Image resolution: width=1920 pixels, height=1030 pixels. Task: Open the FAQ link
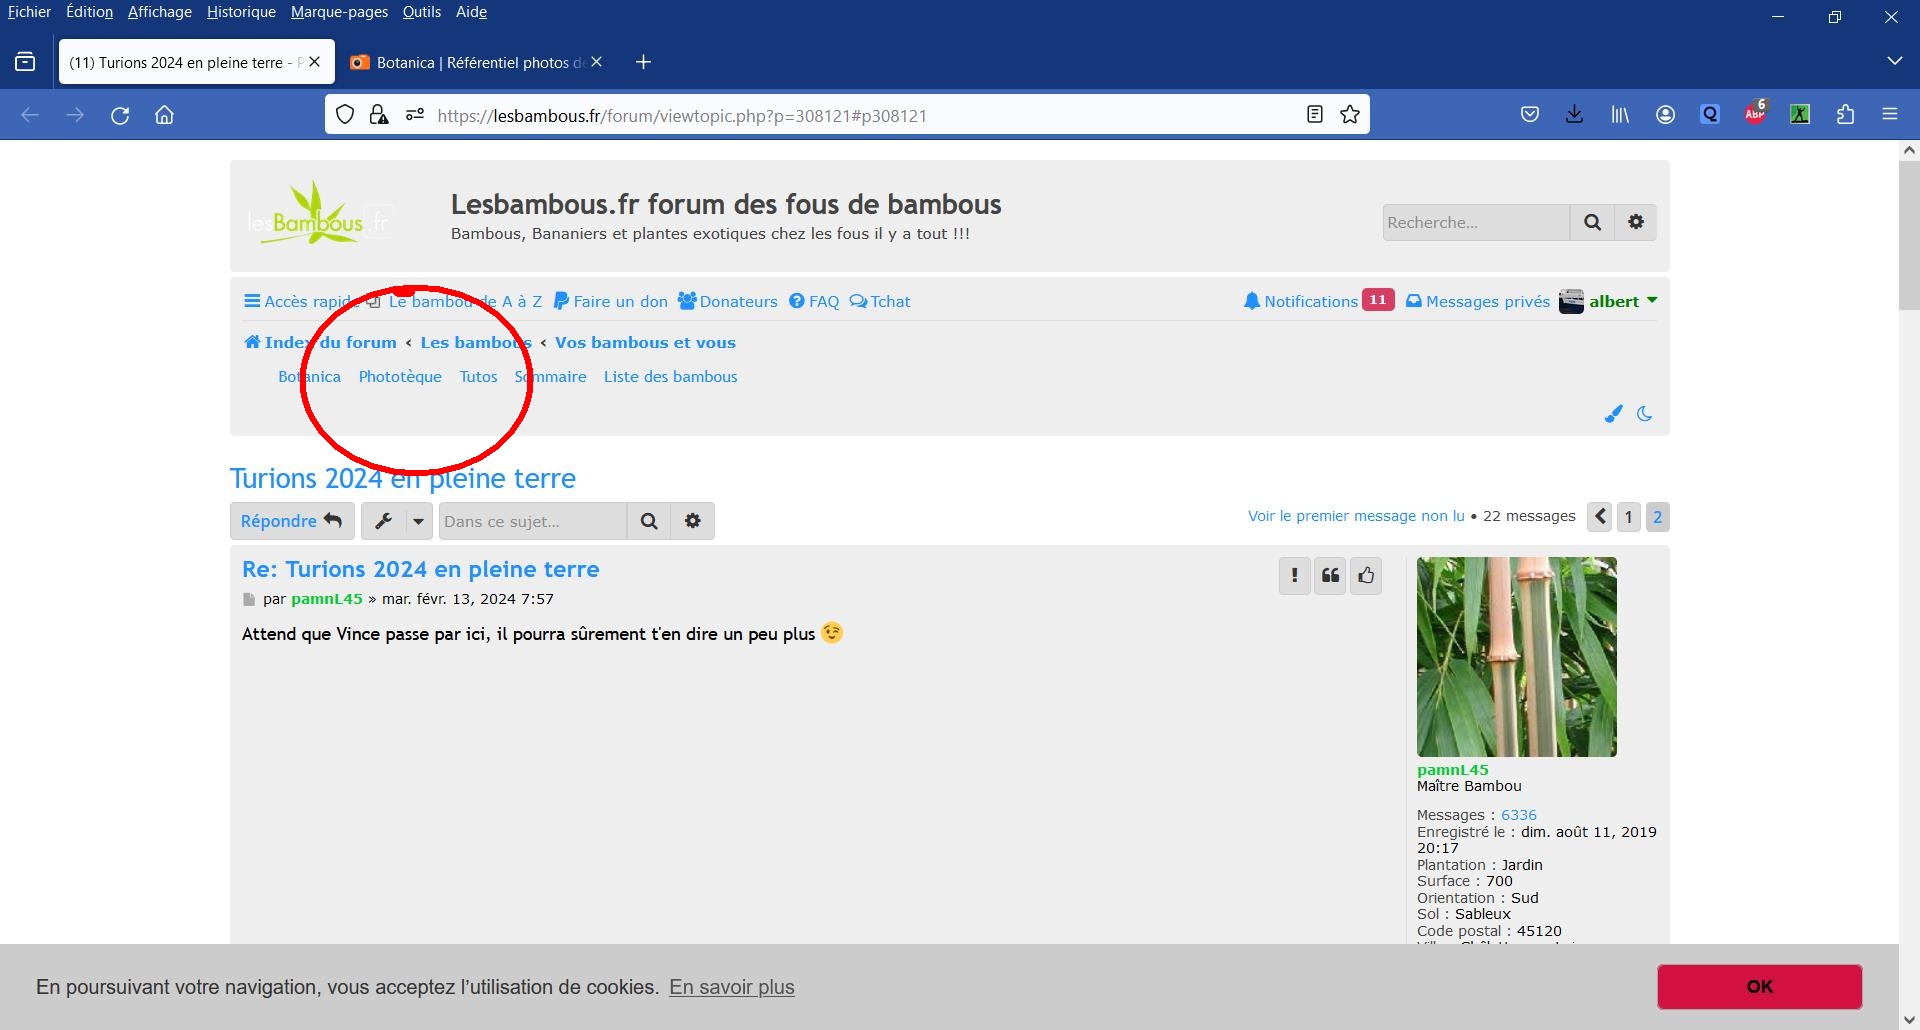point(814,301)
